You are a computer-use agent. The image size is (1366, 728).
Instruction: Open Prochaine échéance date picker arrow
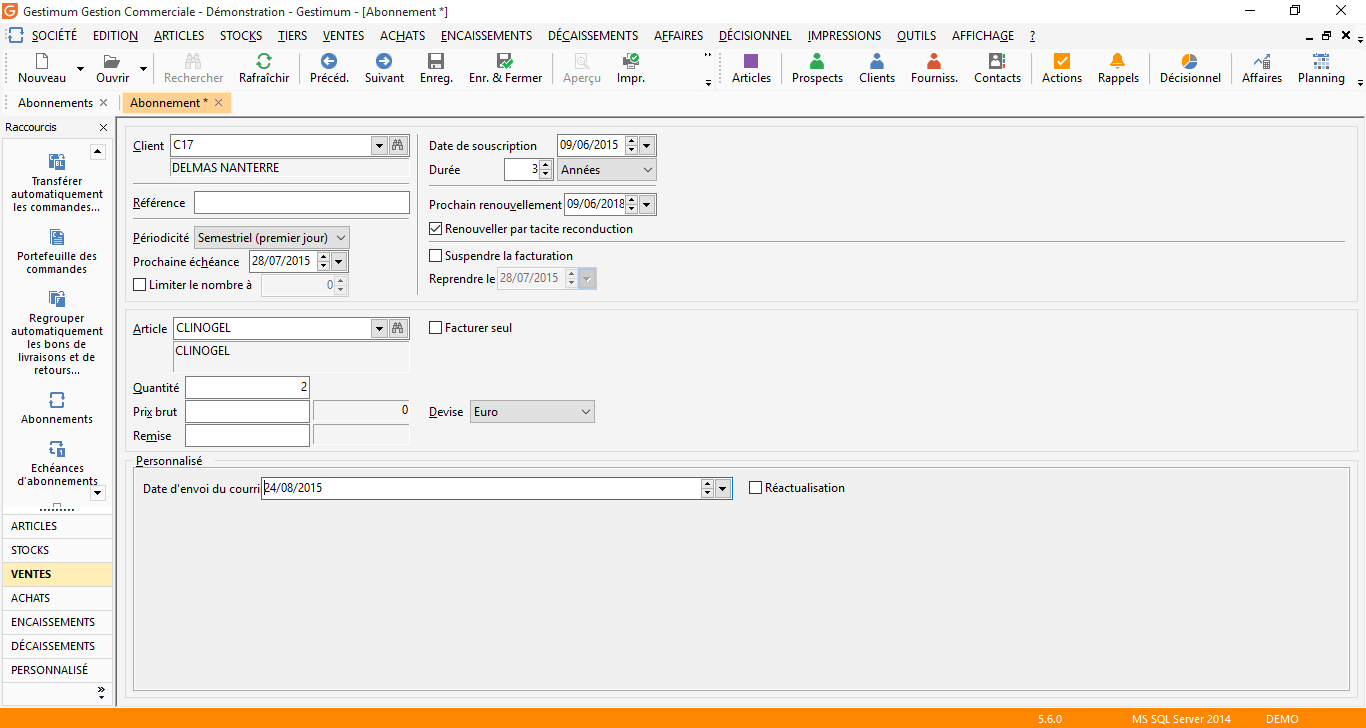(339, 262)
